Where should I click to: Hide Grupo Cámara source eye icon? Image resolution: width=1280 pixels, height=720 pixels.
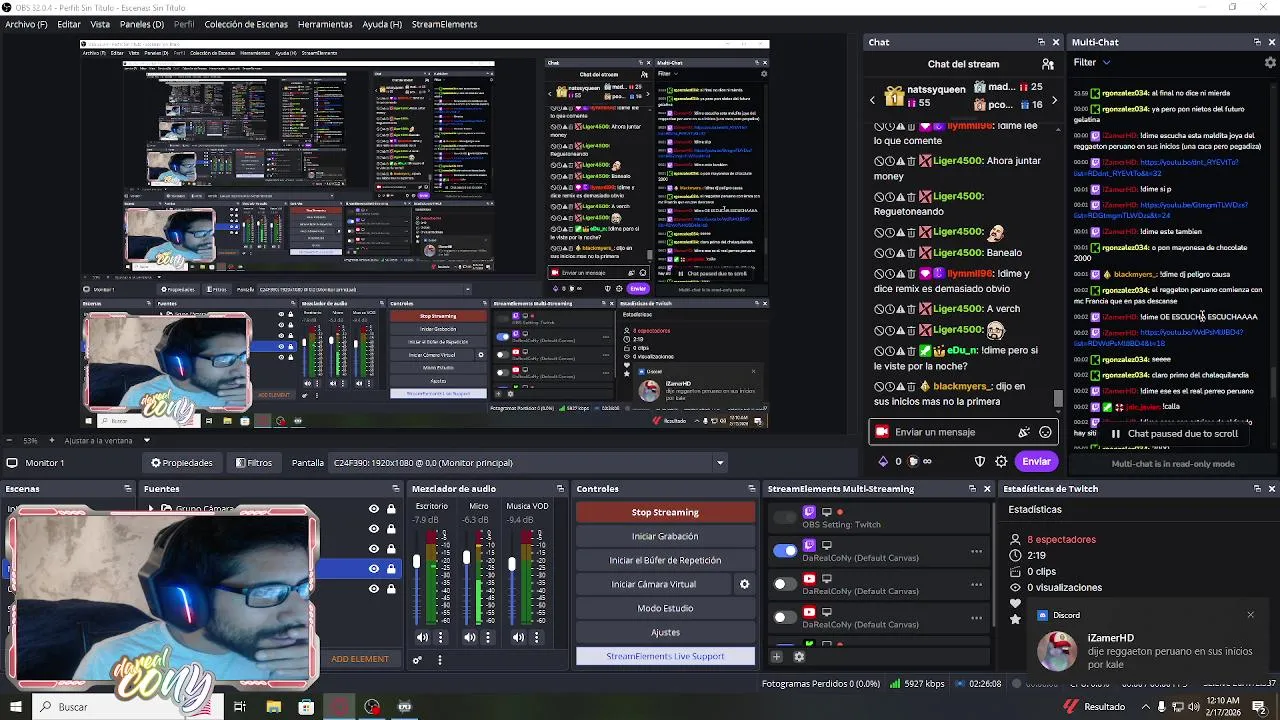[374, 509]
